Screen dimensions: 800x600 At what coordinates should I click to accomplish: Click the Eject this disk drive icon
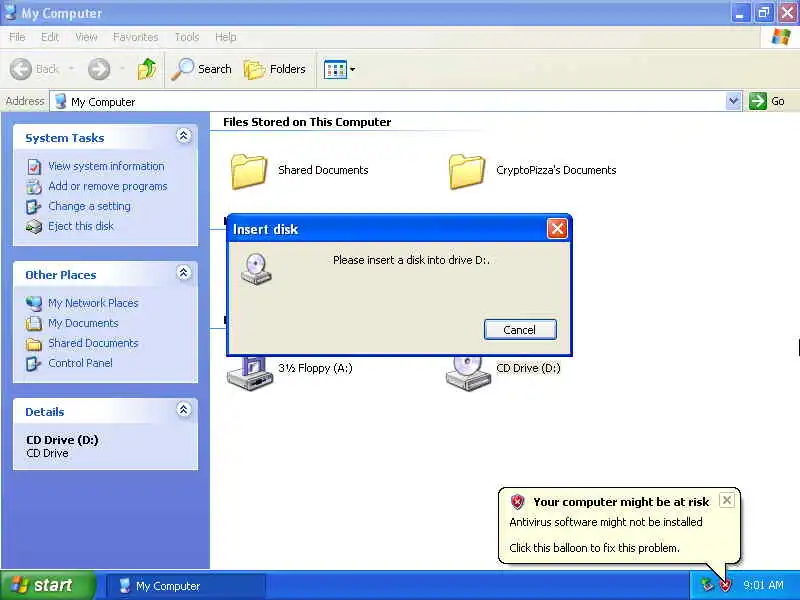[x=34, y=227]
